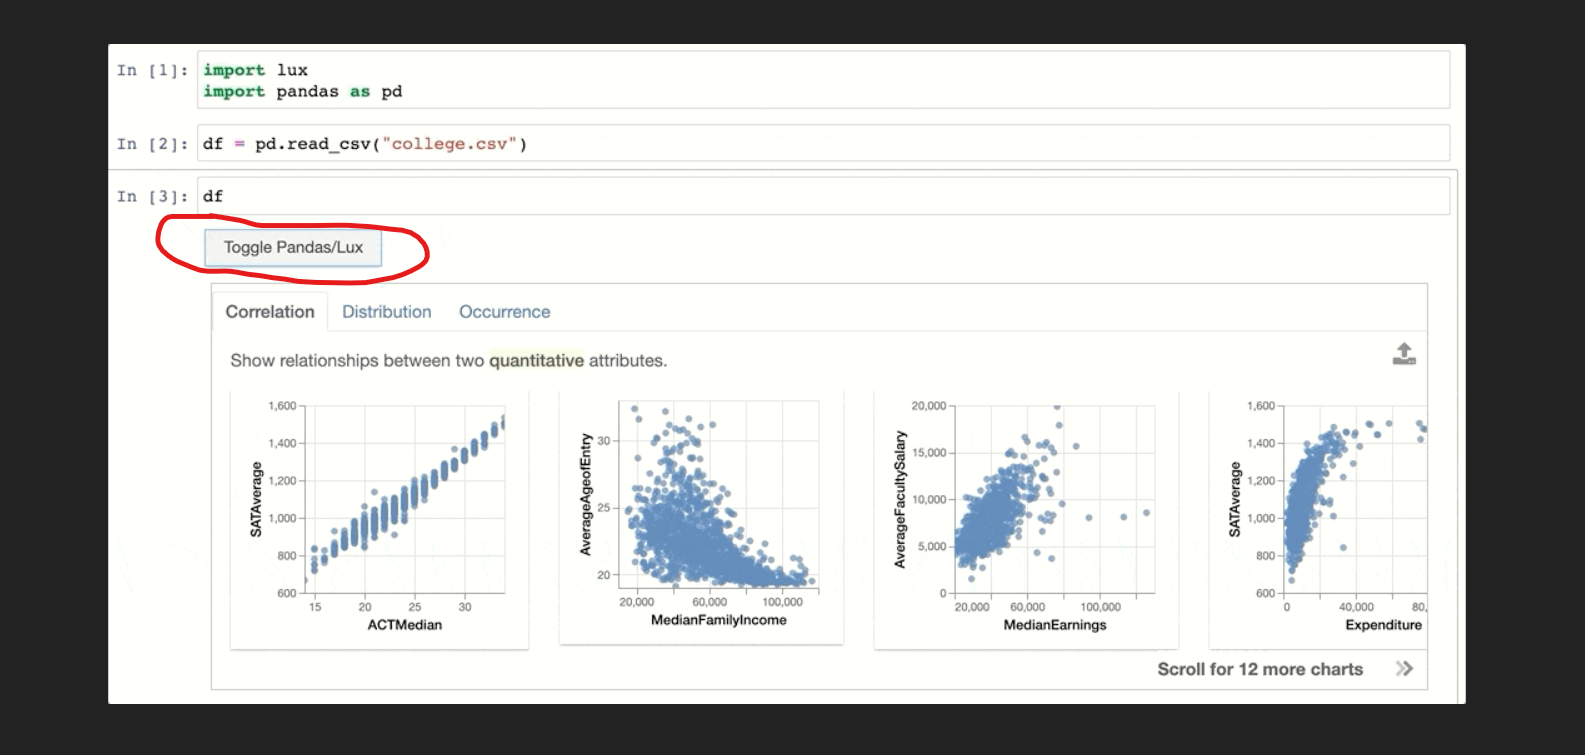This screenshot has width=1585, height=755.
Task: Open the Occurrence tab
Action: [x=505, y=312]
